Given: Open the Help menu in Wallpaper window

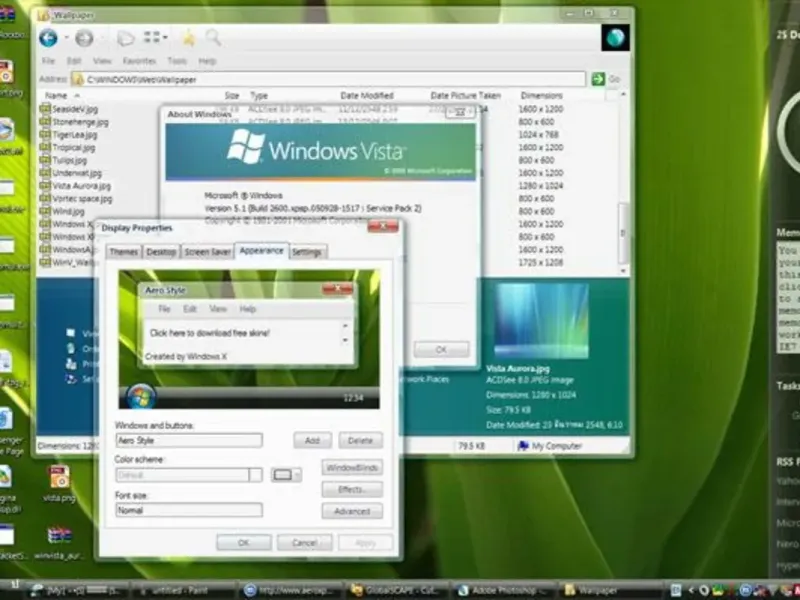Looking at the screenshot, I should 207,61.
